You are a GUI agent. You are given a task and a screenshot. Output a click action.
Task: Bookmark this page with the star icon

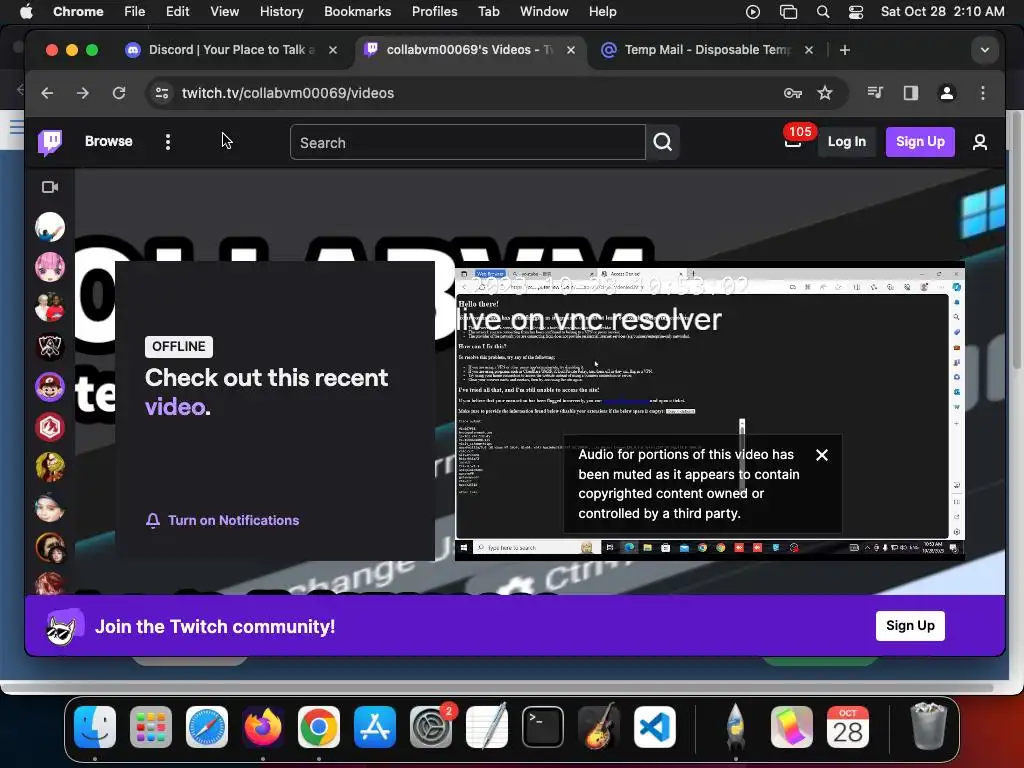pos(825,93)
